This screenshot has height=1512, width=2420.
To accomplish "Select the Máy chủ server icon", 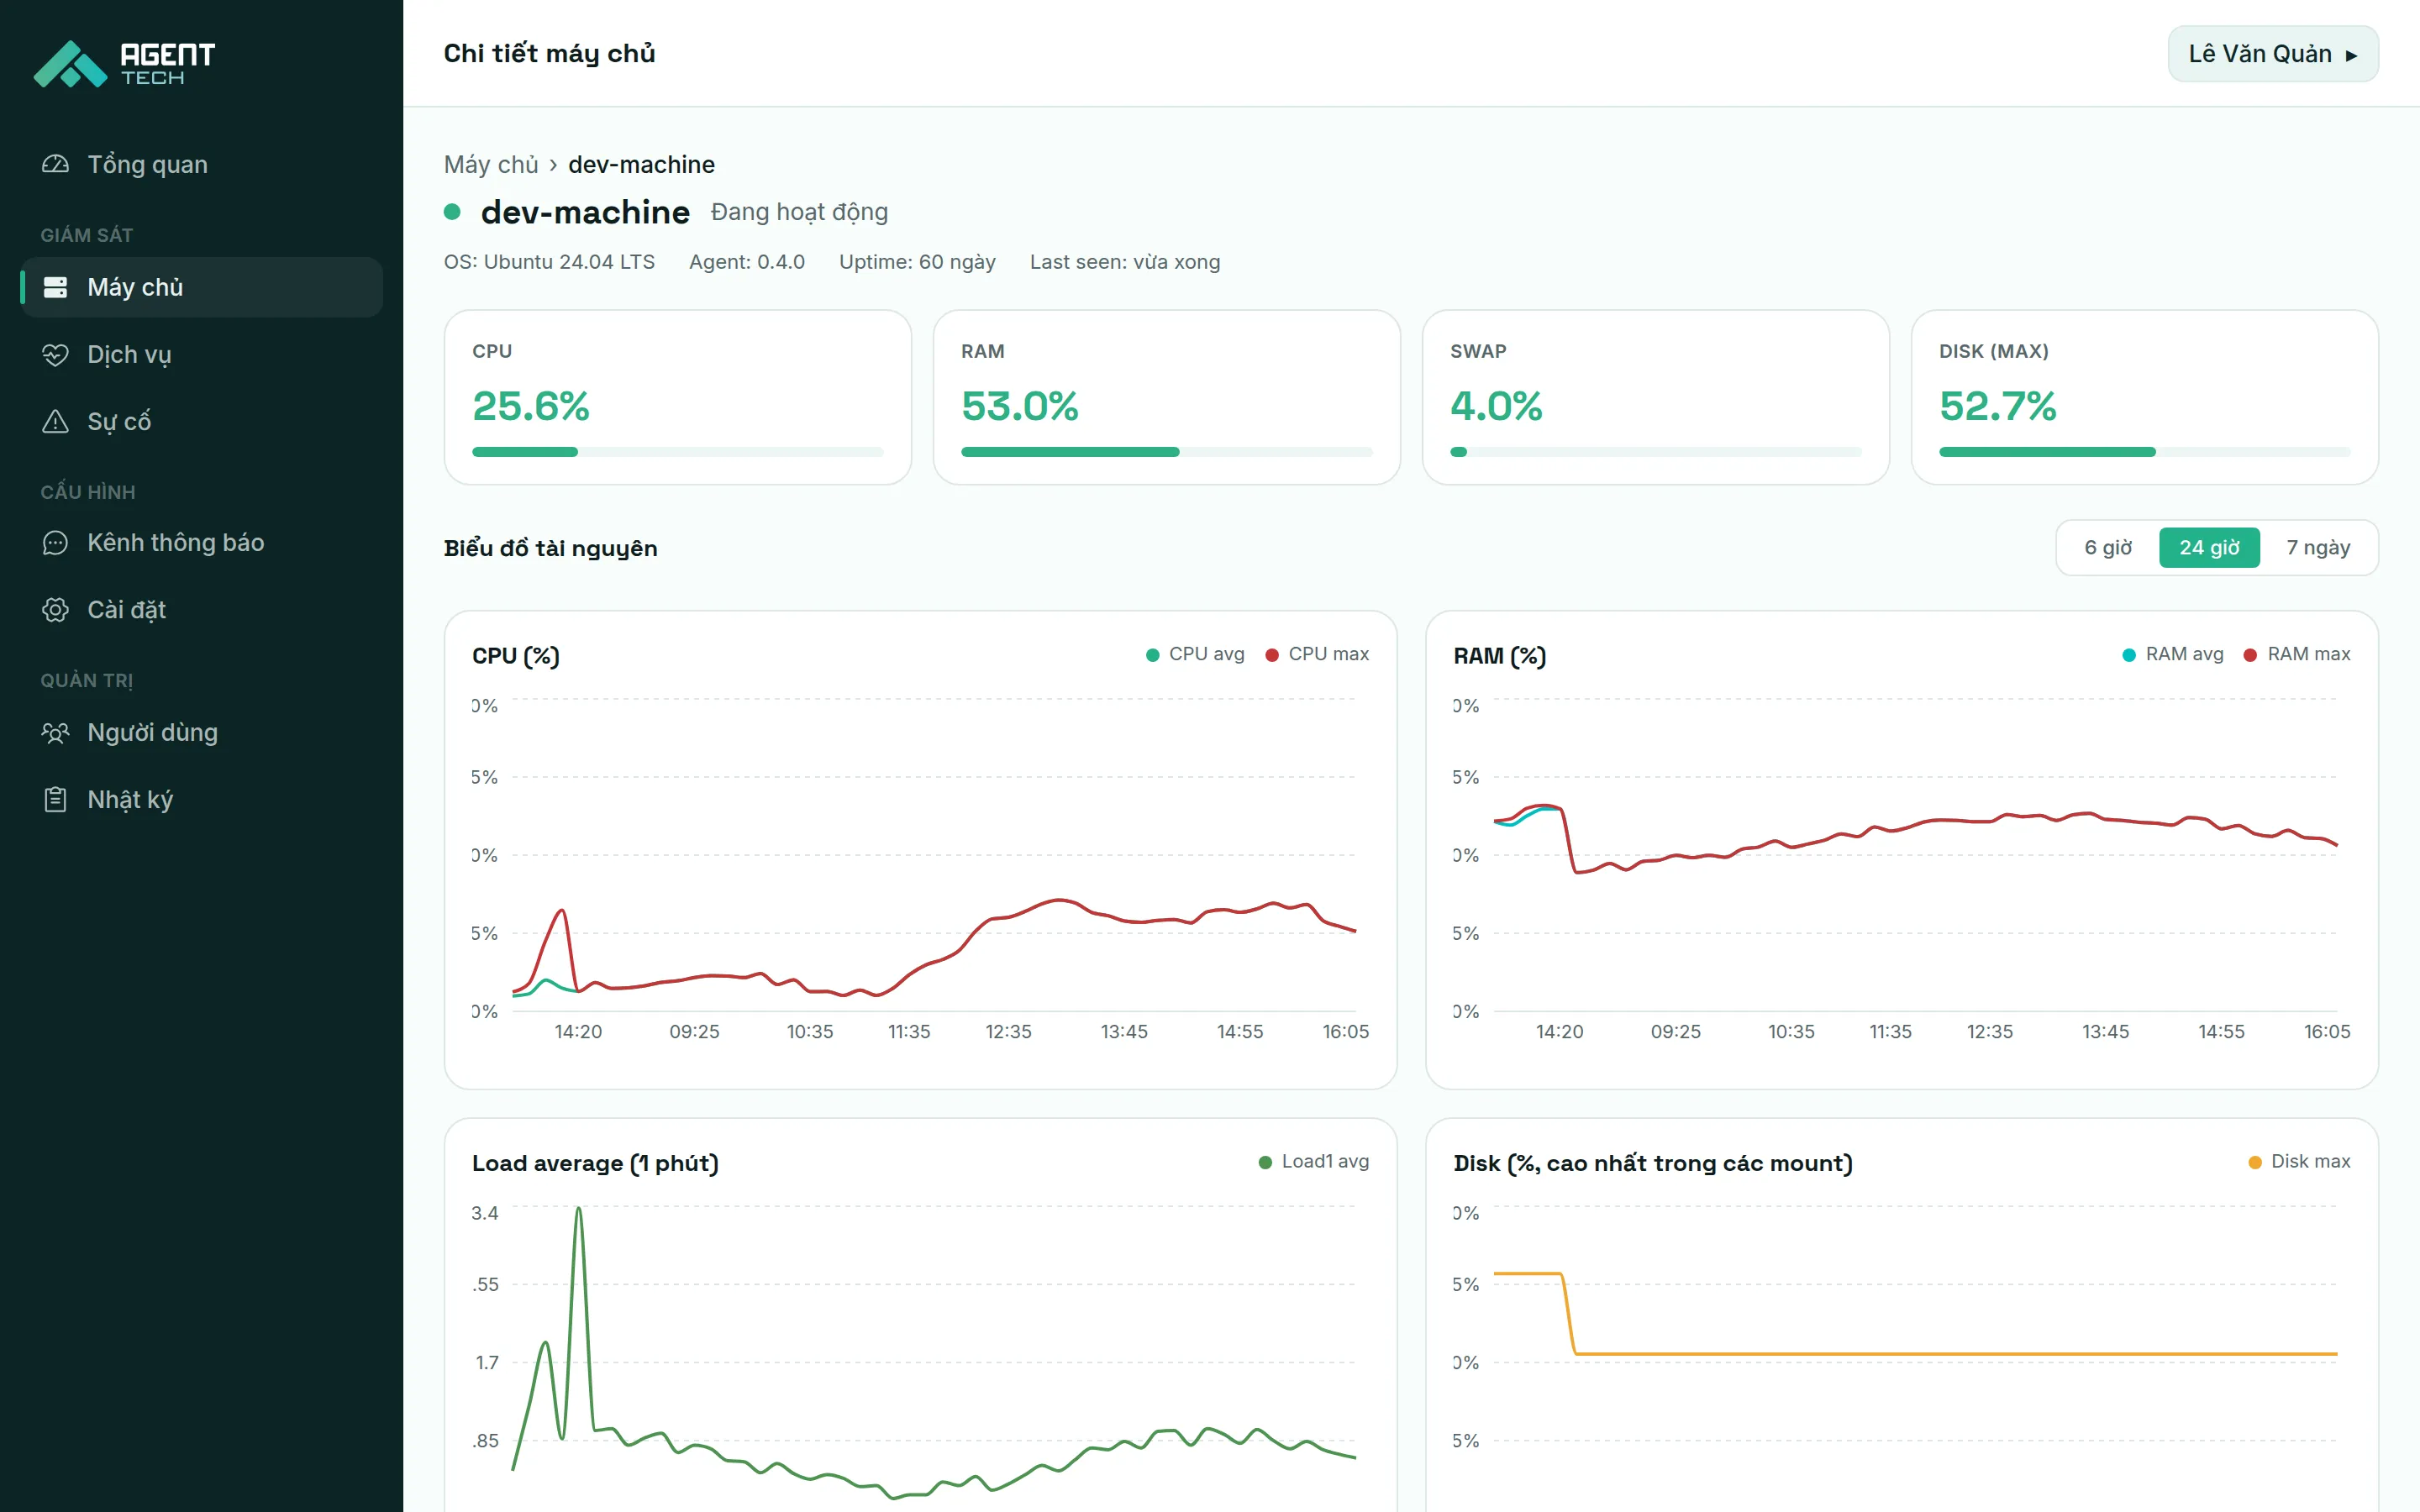I will click(55, 287).
